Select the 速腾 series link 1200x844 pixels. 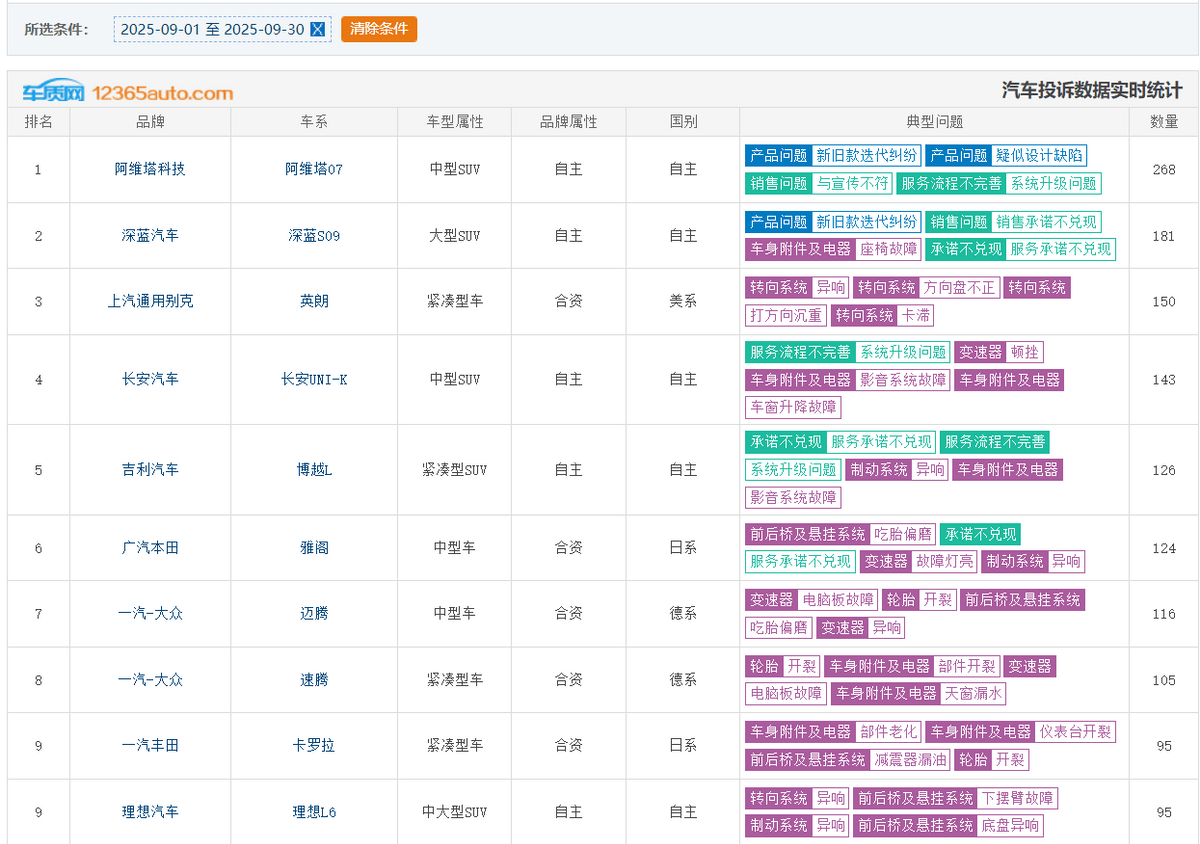pos(314,680)
